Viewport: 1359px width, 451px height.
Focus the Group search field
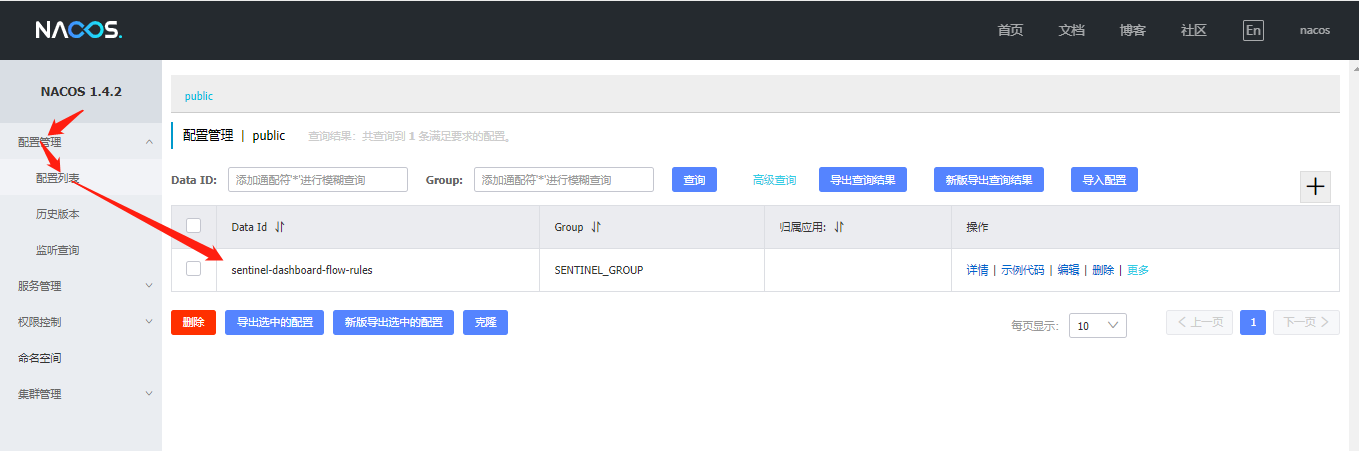pyautogui.click(x=564, y=180)
